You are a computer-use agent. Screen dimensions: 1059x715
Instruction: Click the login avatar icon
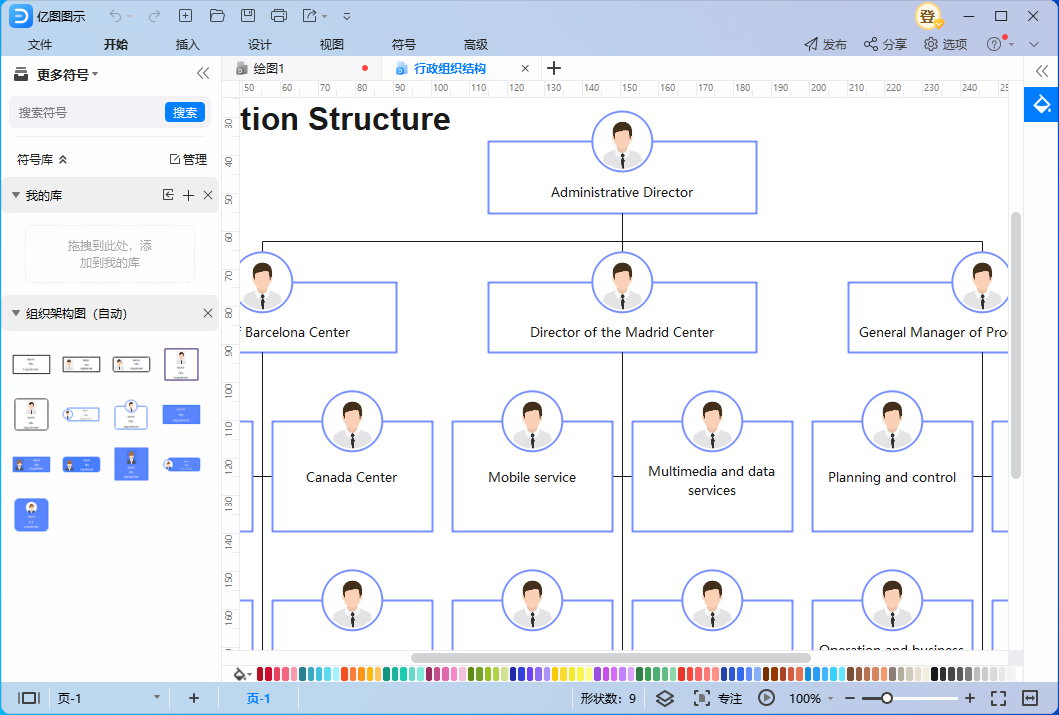click(928, 16)
